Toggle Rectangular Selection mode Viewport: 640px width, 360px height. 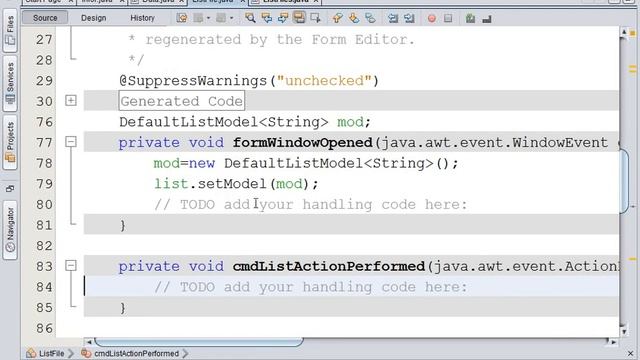(316, 18)
